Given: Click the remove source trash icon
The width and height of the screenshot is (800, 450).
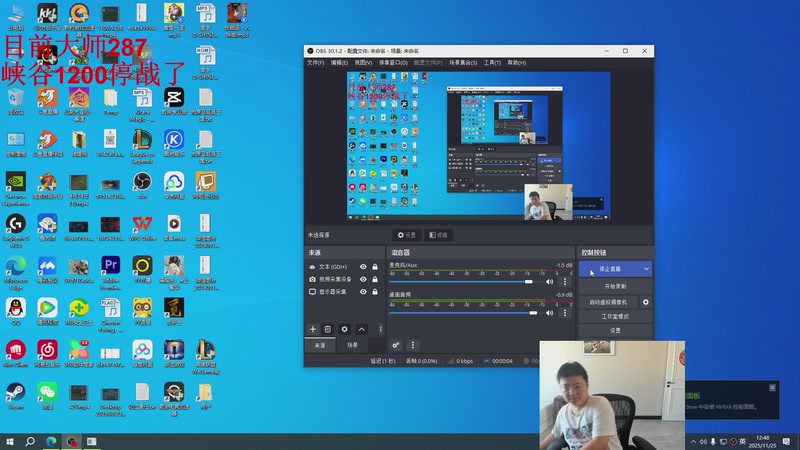Looking at the screenshot, I should (x=328, y=329).
